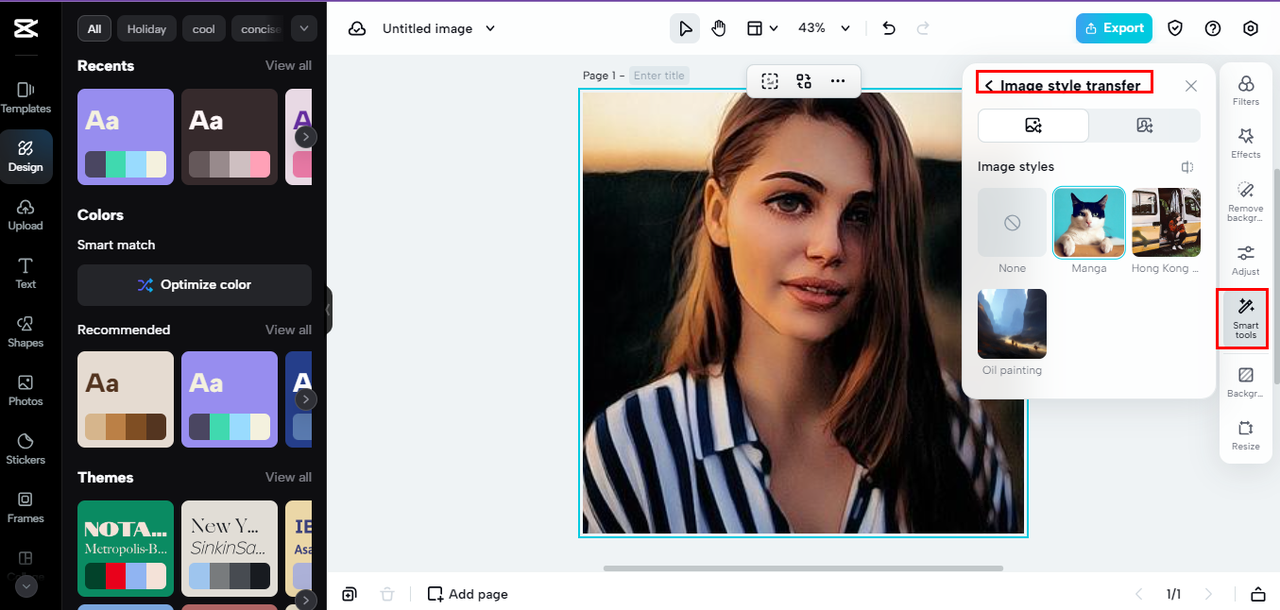
Task: Close the Image style transfer panel
Action: click(1191, 86)
